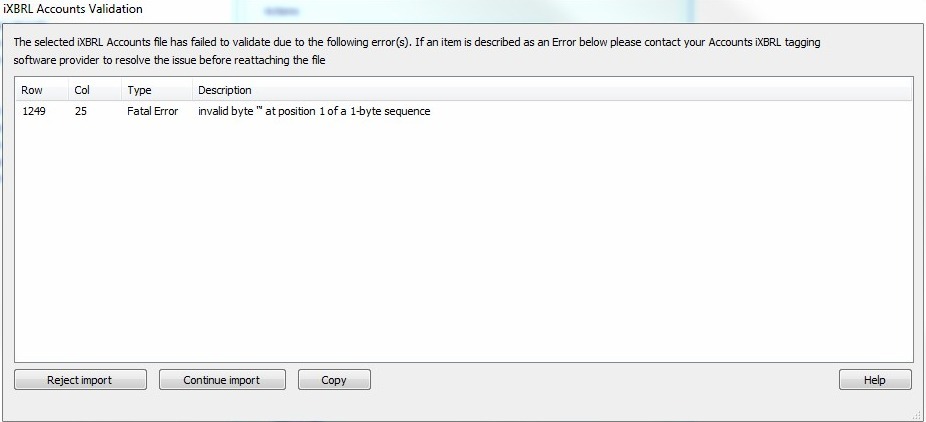Click the iXBRL Accounts Validation title
Viewport: 926px width, 422px height.
pos(73,9)
